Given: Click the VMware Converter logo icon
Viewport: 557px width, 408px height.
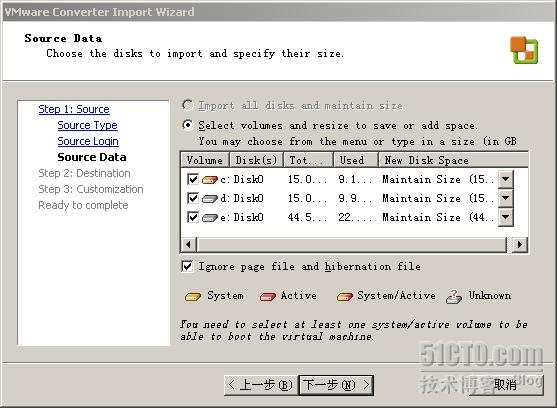Looking at the screenshot, I should (524, 50).
